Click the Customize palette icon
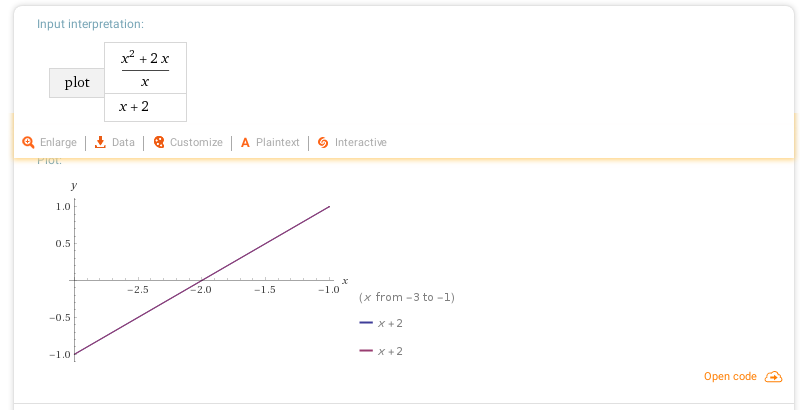 [159, 142]
